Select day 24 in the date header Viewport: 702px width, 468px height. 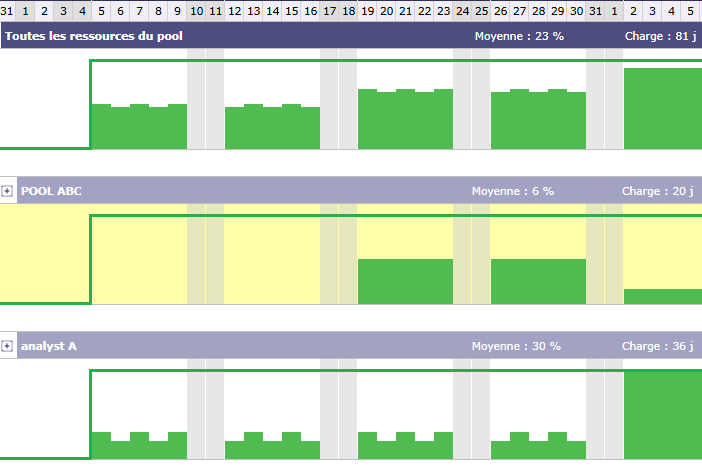pyautogui.click(x=462, y=10)
